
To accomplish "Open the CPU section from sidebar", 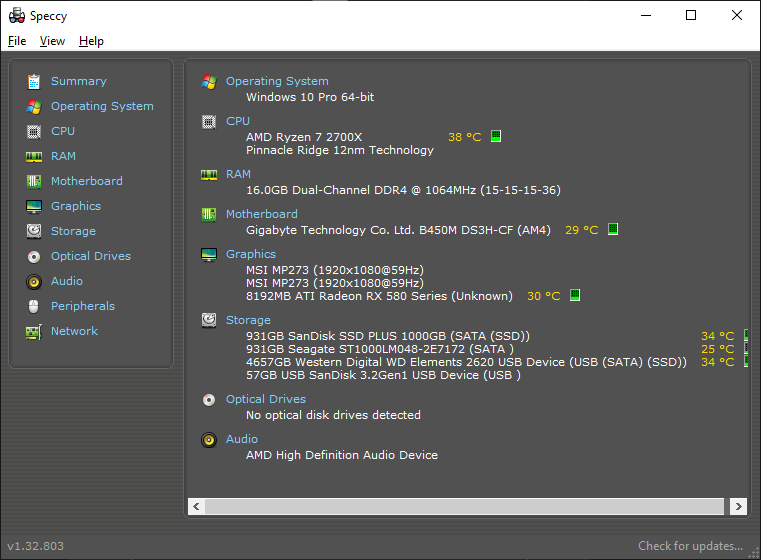I will pos(63,131).
